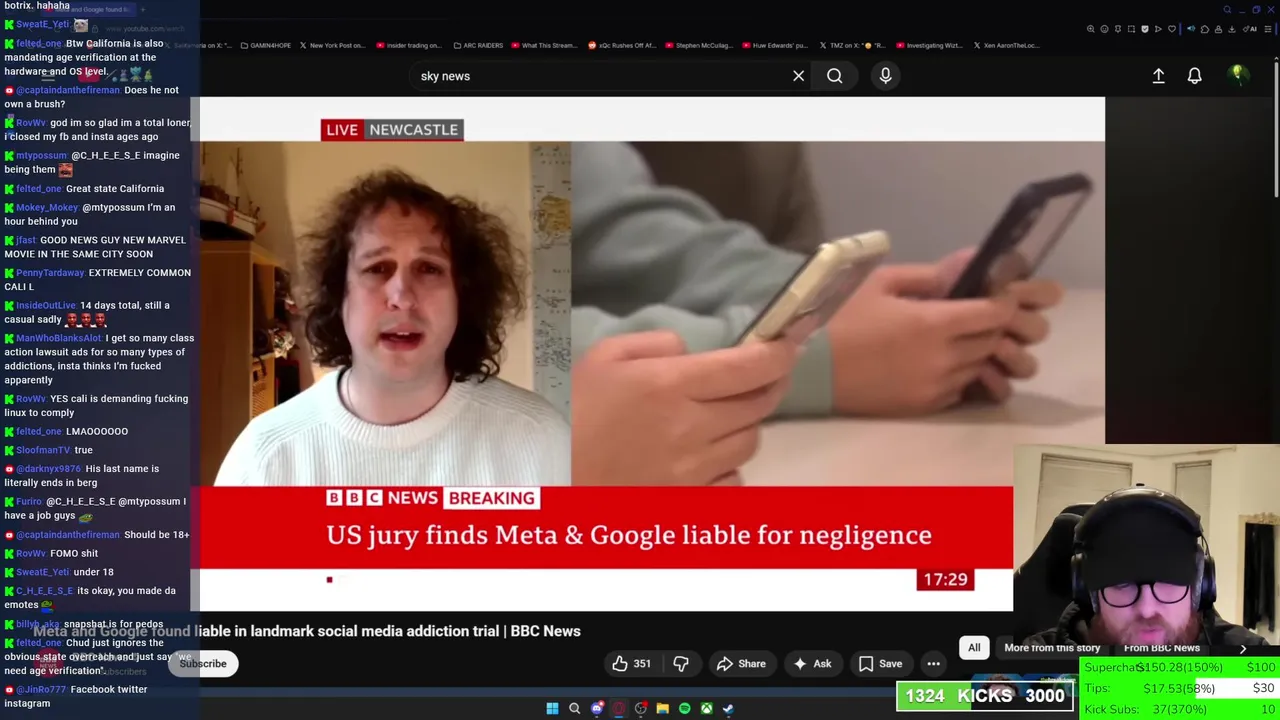Viewport: 1280px width, 720px height.
Task: Click chat username 'SloofmanTV'
Action: [x=43, y=450]
